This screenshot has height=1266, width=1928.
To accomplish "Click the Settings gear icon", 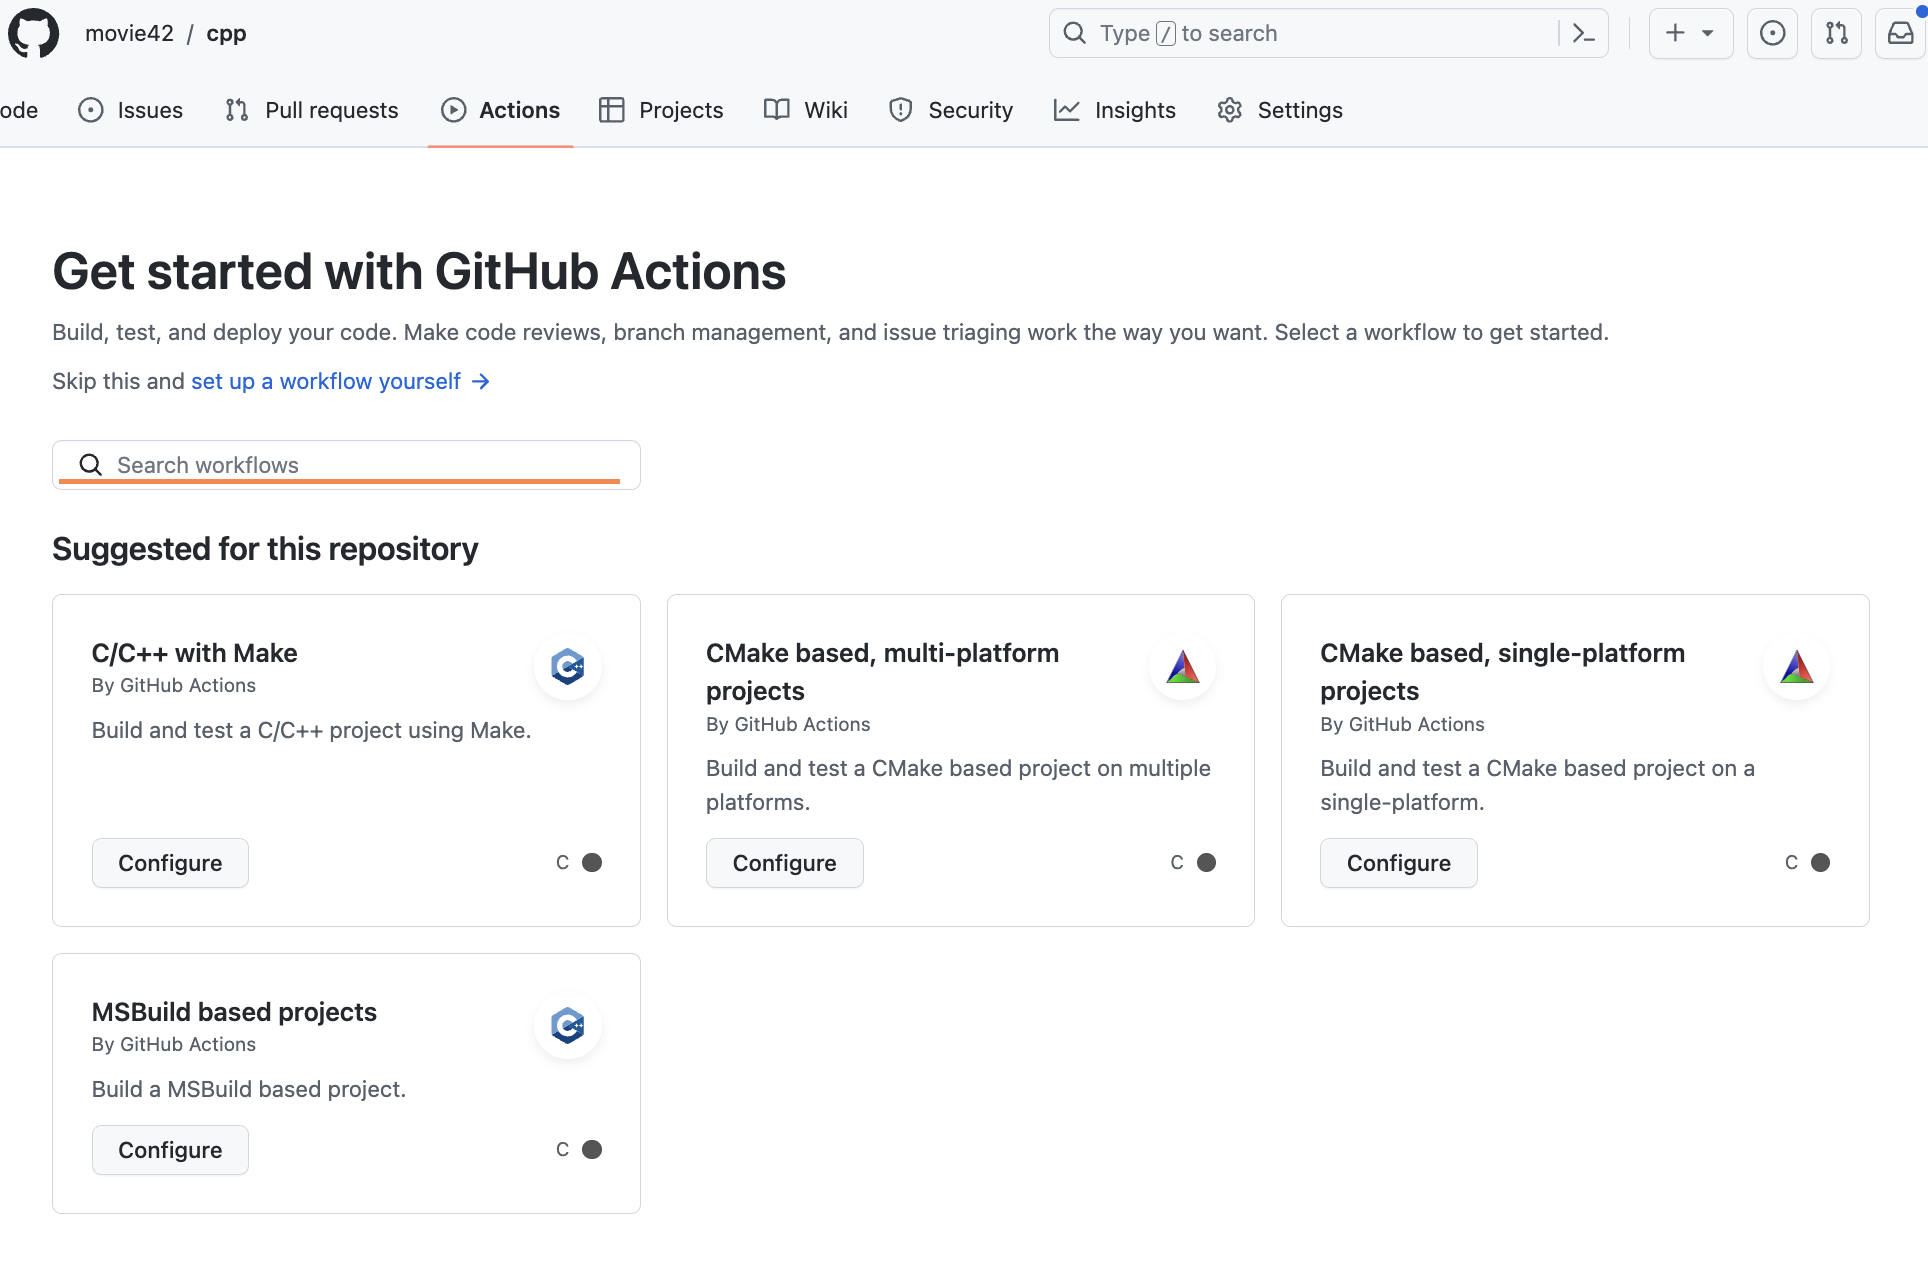I will click(x=1225, y=110).
